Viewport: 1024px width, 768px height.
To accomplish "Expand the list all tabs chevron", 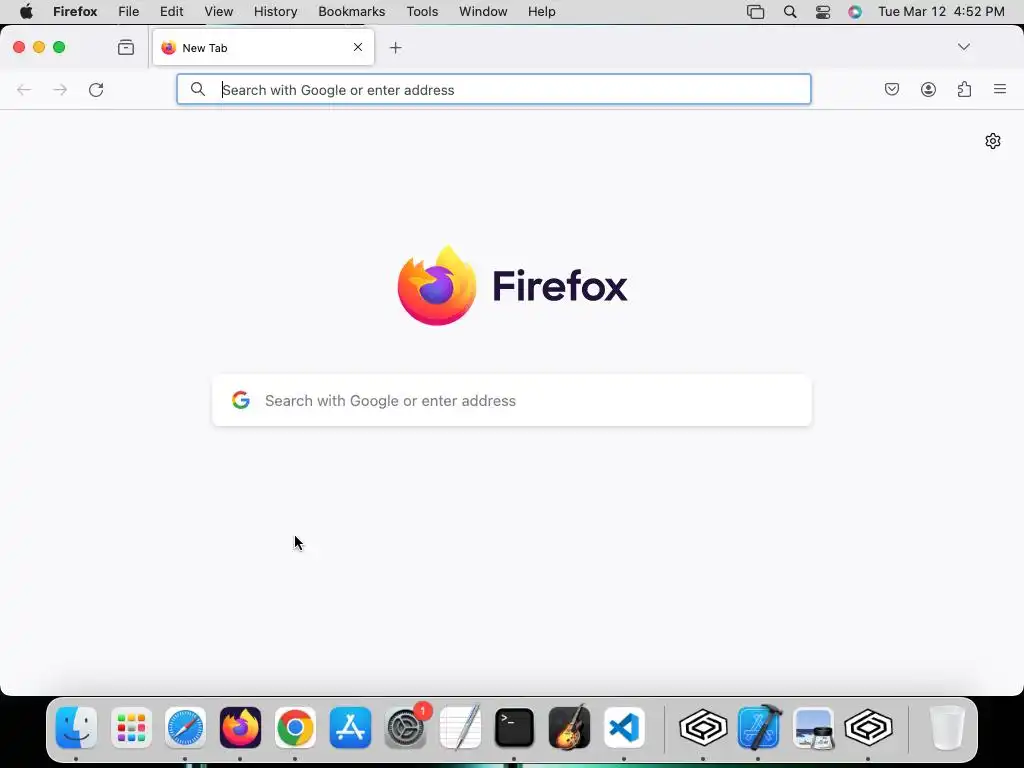I will pyautogui.click(x=963, y=47).
